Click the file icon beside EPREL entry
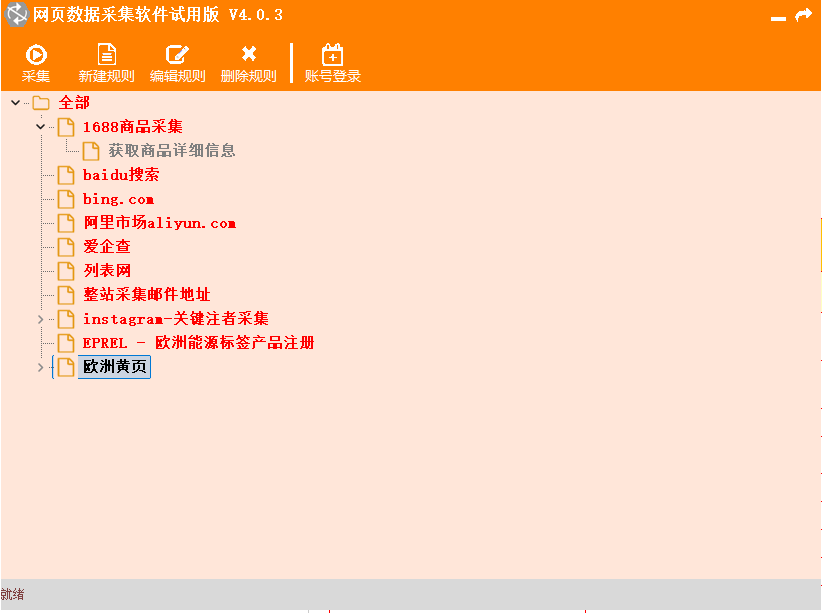The image size is (822, 613). [66, 343]
